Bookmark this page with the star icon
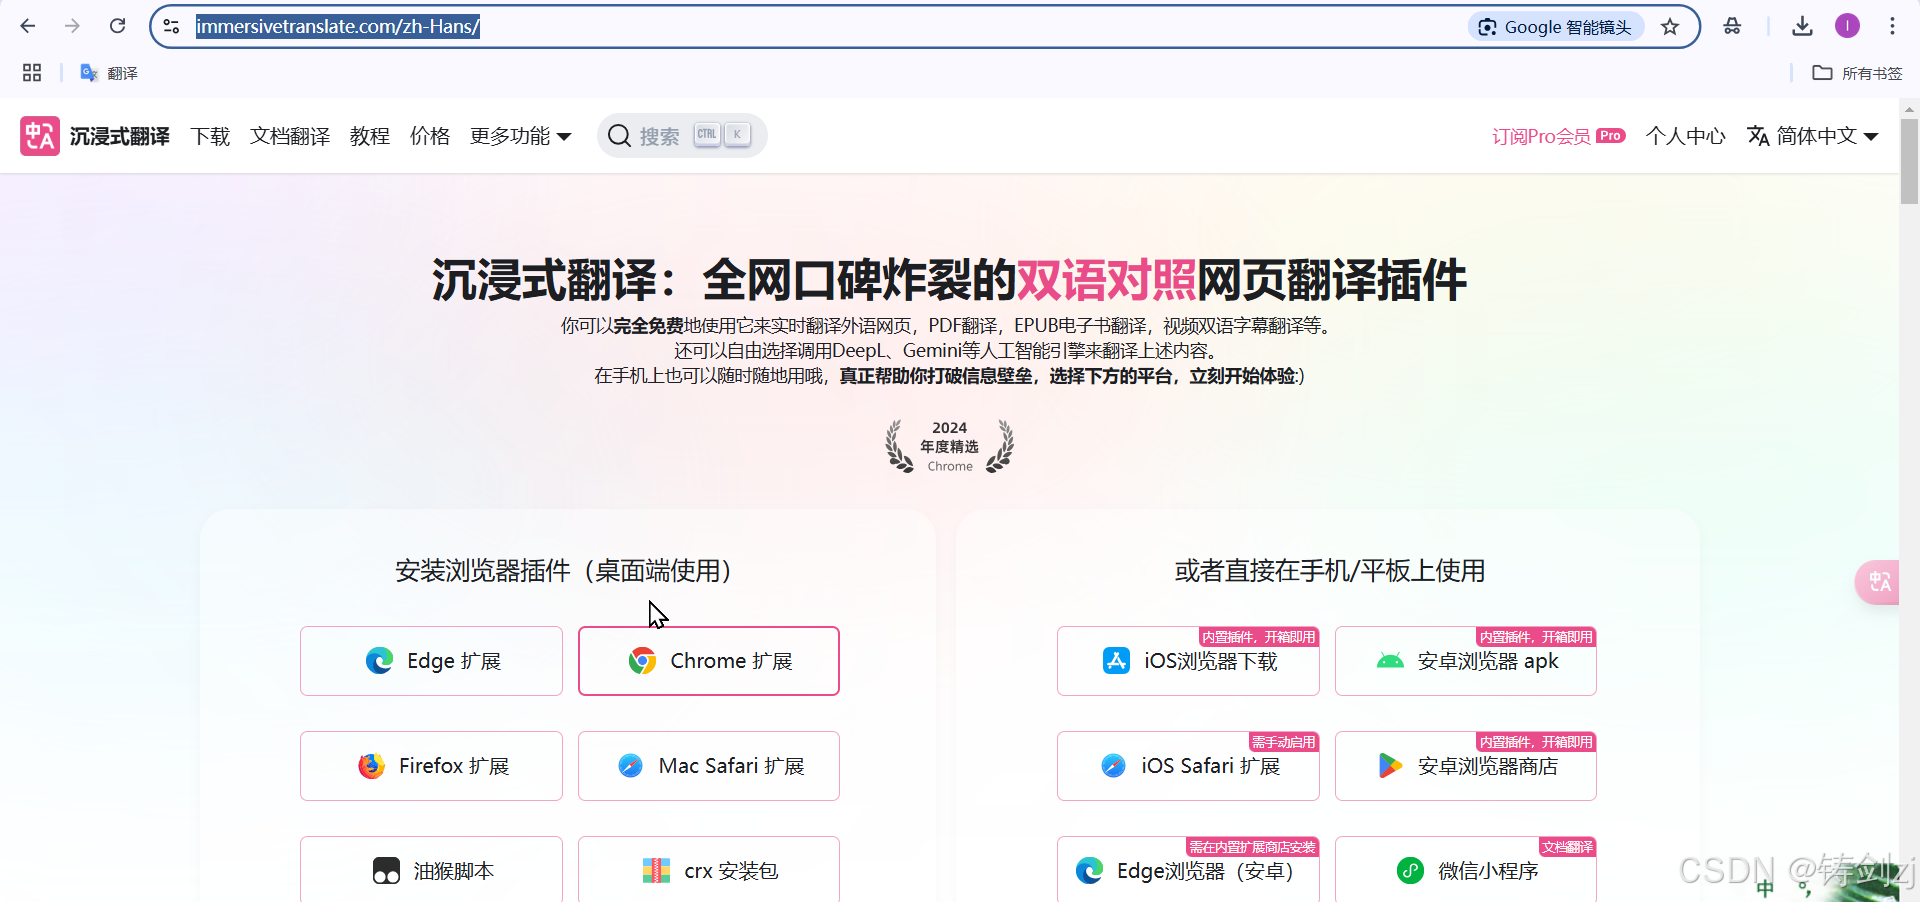The image size is (1920, 902). [x=1670, y=27]
